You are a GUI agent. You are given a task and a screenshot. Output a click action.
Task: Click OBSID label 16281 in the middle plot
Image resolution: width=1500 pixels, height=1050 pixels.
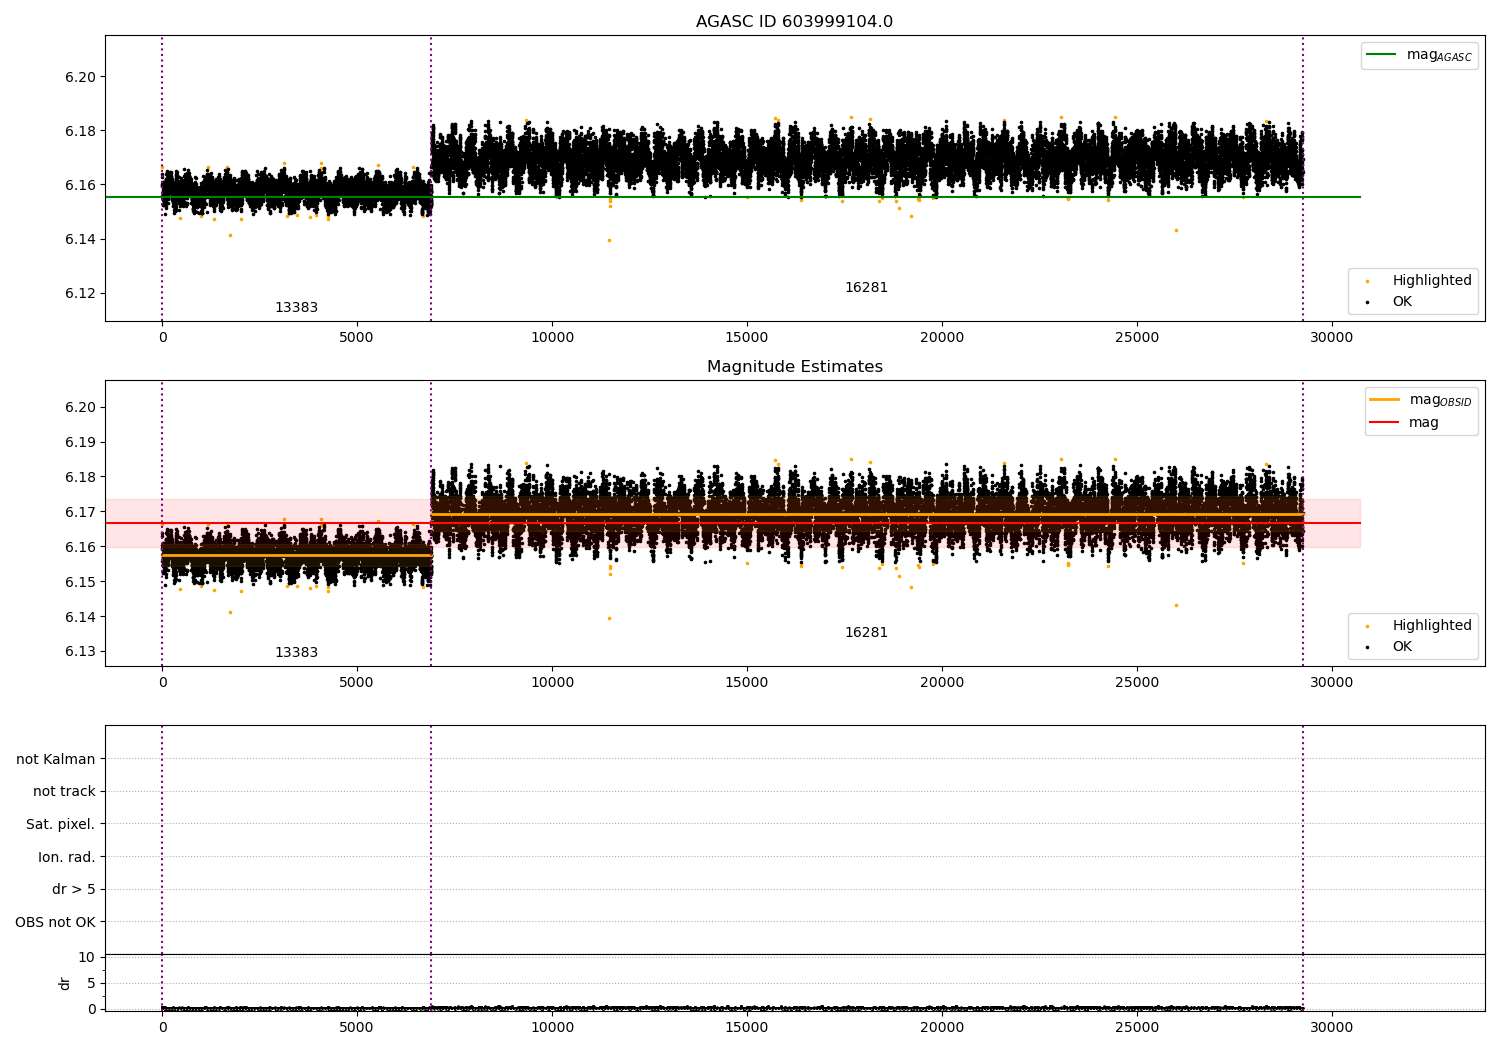[866, 633]
